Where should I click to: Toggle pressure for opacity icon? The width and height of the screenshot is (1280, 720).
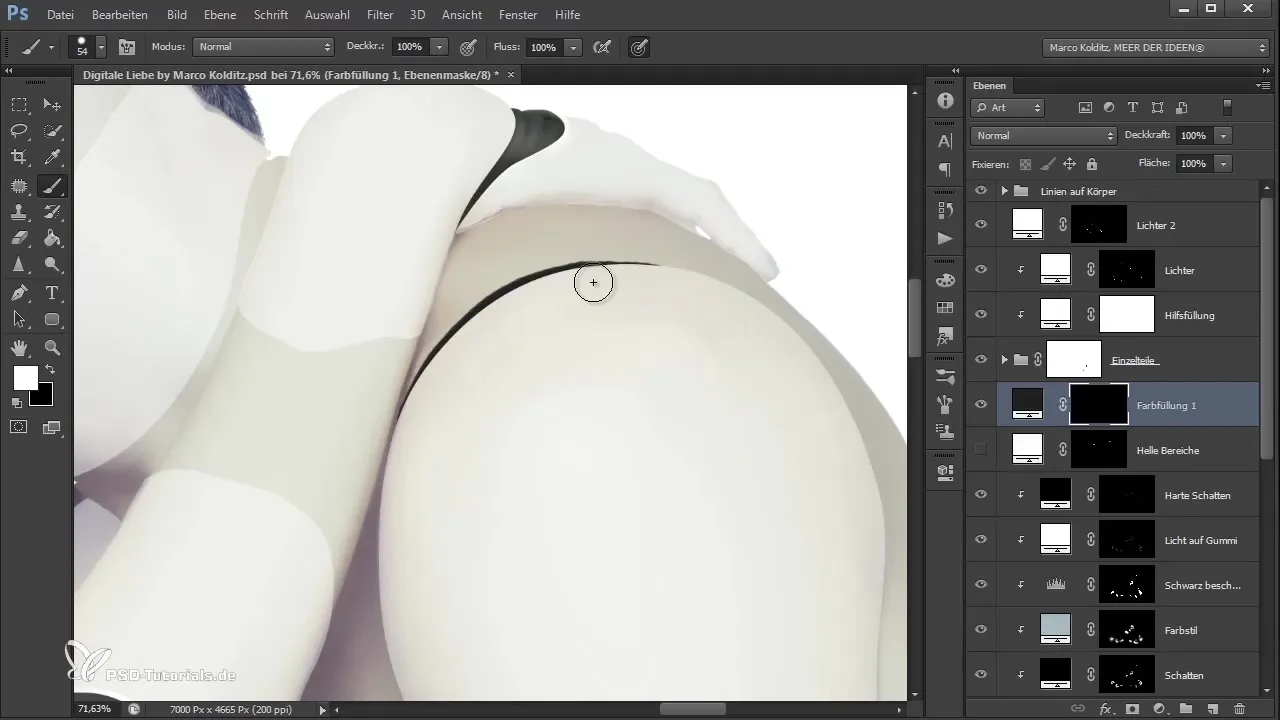[x=468, y=47]
